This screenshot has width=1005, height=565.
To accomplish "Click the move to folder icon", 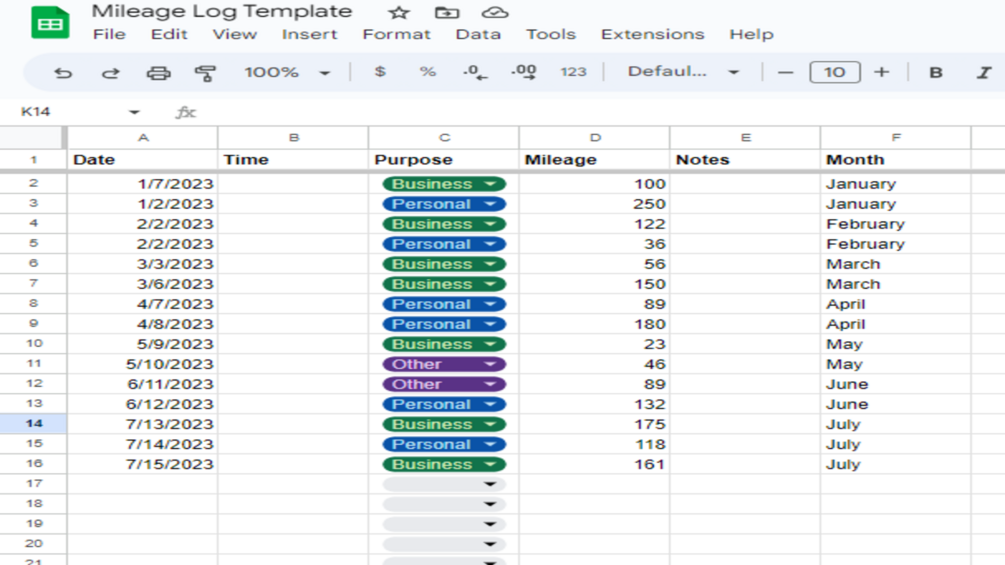I will 447,12.
